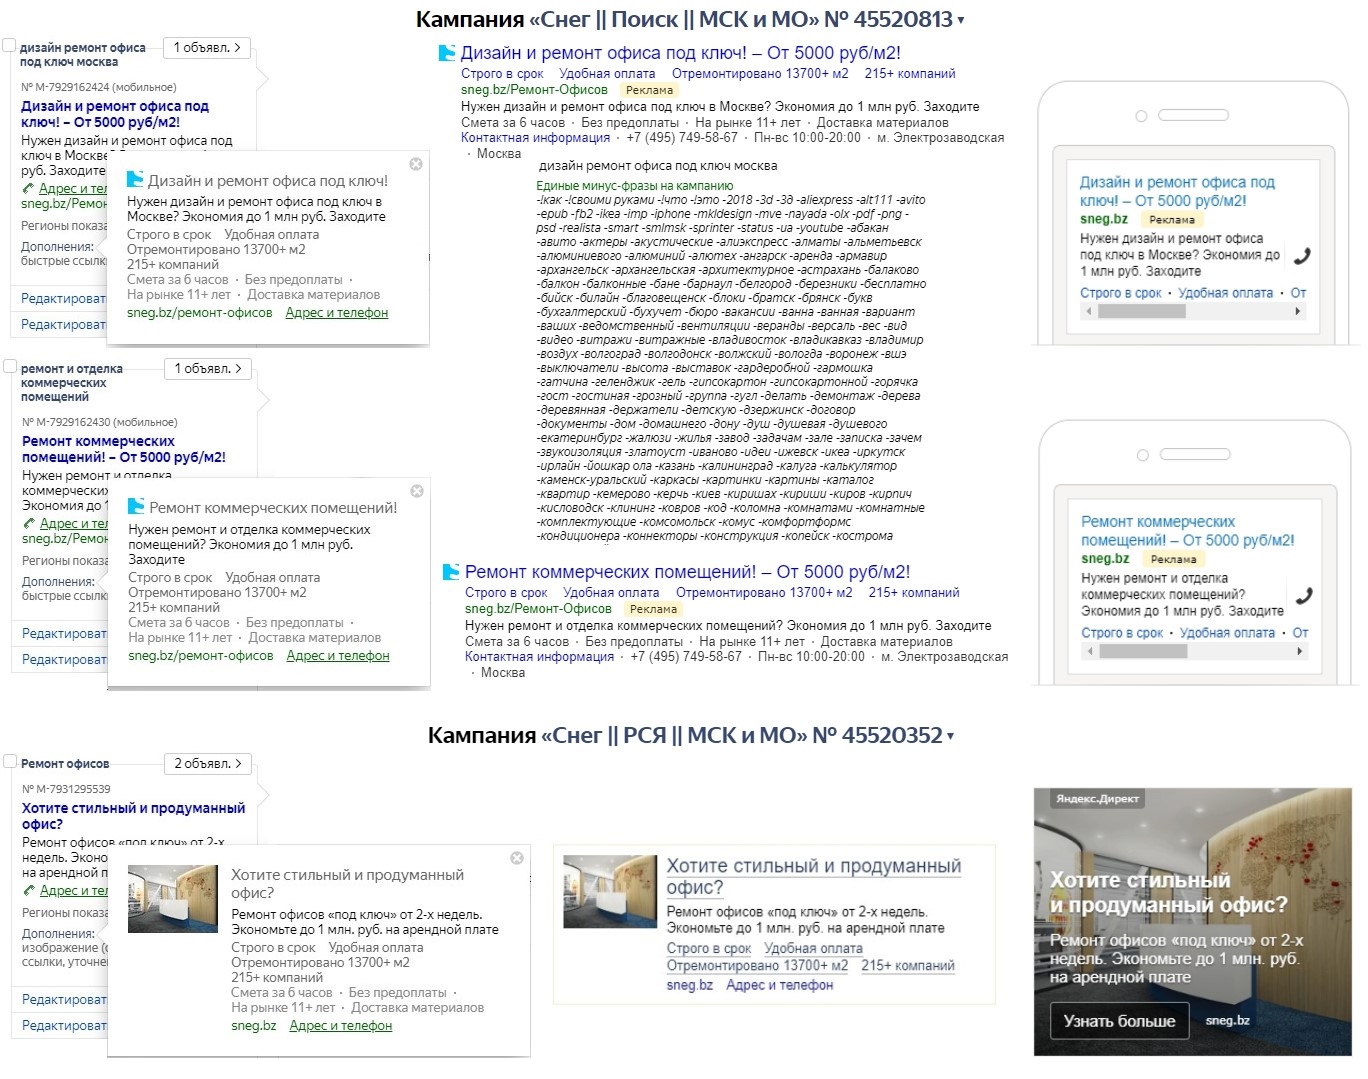
Task: Open 'sneg.bz' in the bordered РСЯ ad
Action: [x=690, y=985]
